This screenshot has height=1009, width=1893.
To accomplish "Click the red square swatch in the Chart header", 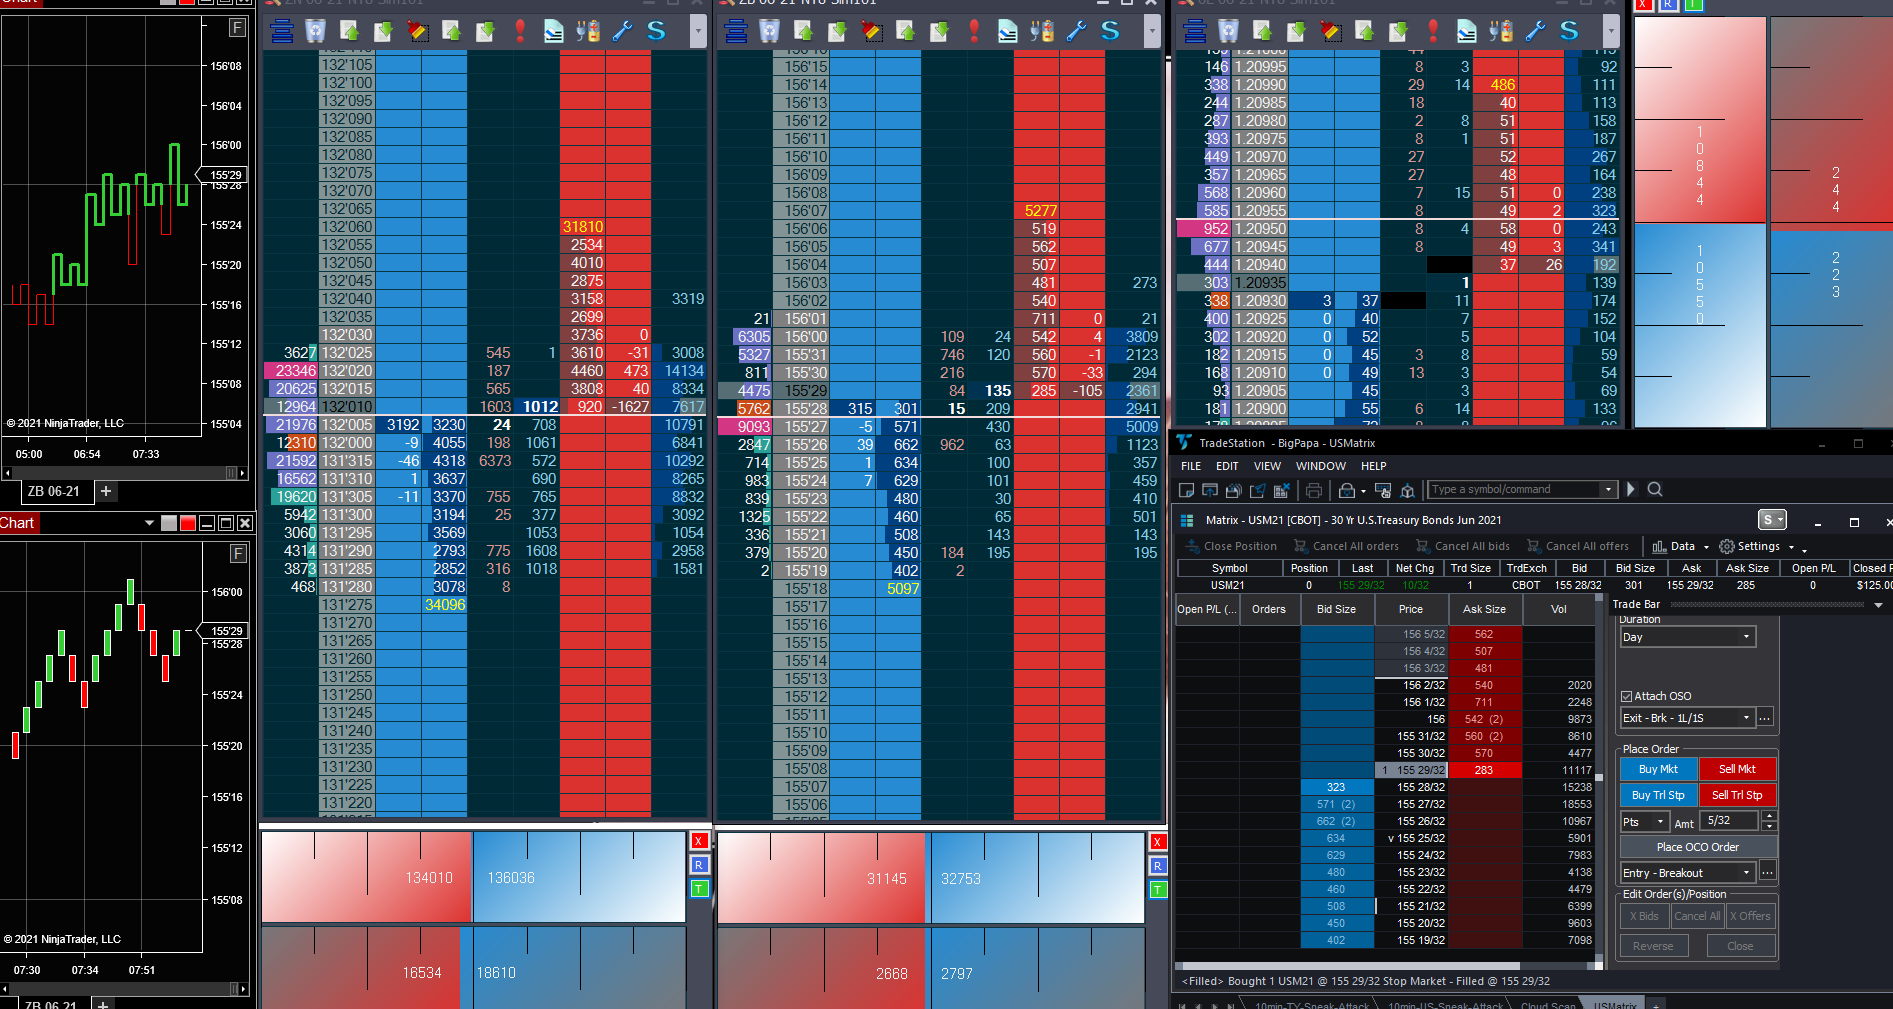I will [187, 523].
